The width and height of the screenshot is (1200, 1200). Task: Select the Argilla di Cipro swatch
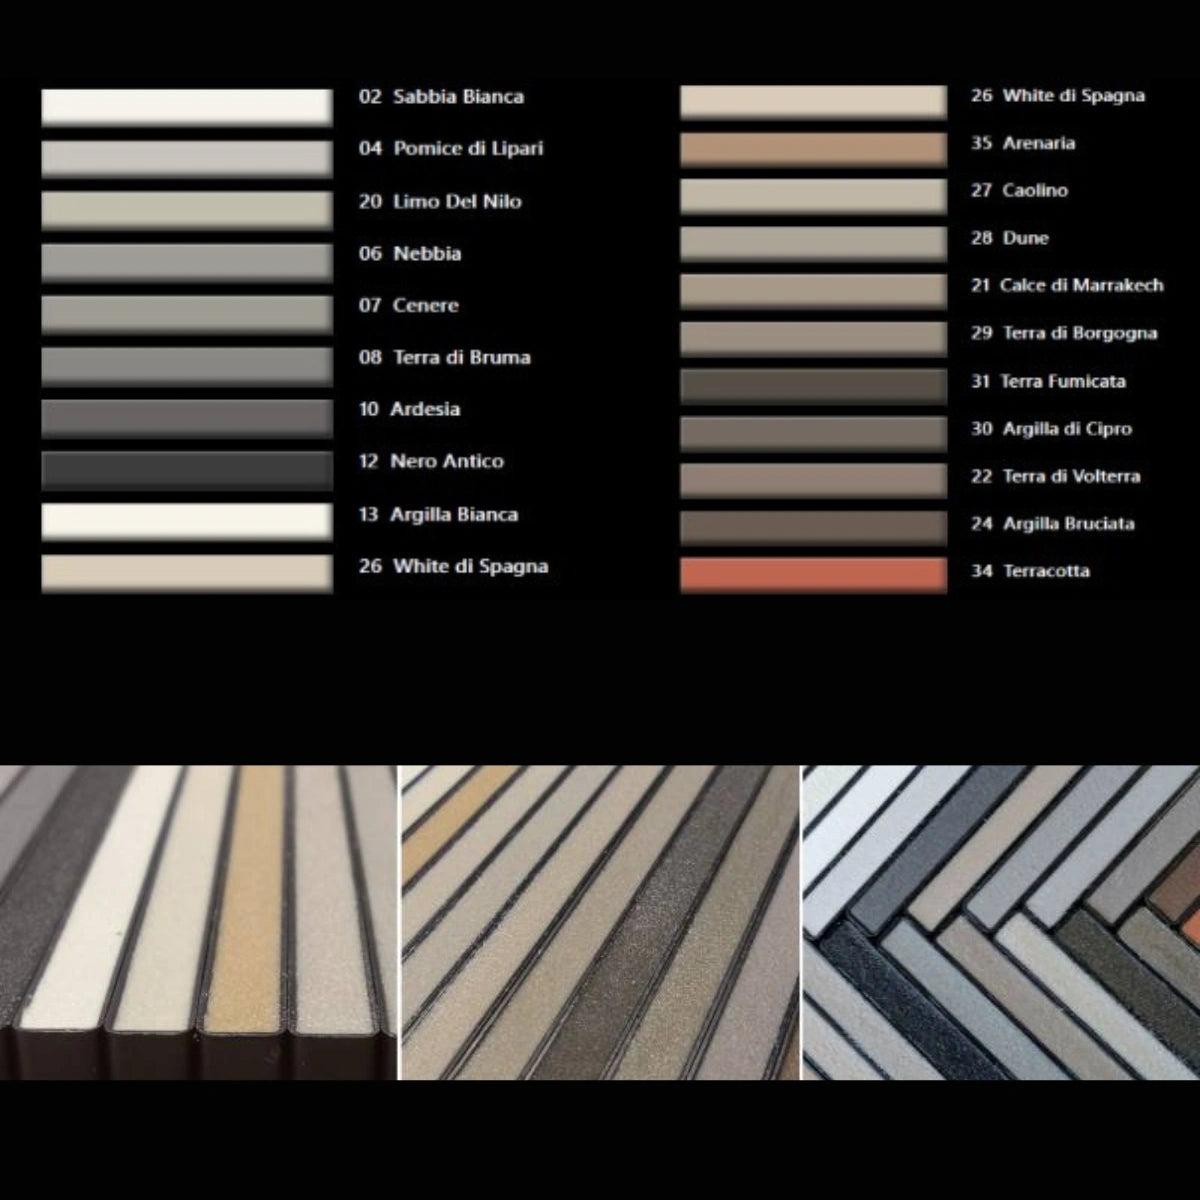(813, 433)
